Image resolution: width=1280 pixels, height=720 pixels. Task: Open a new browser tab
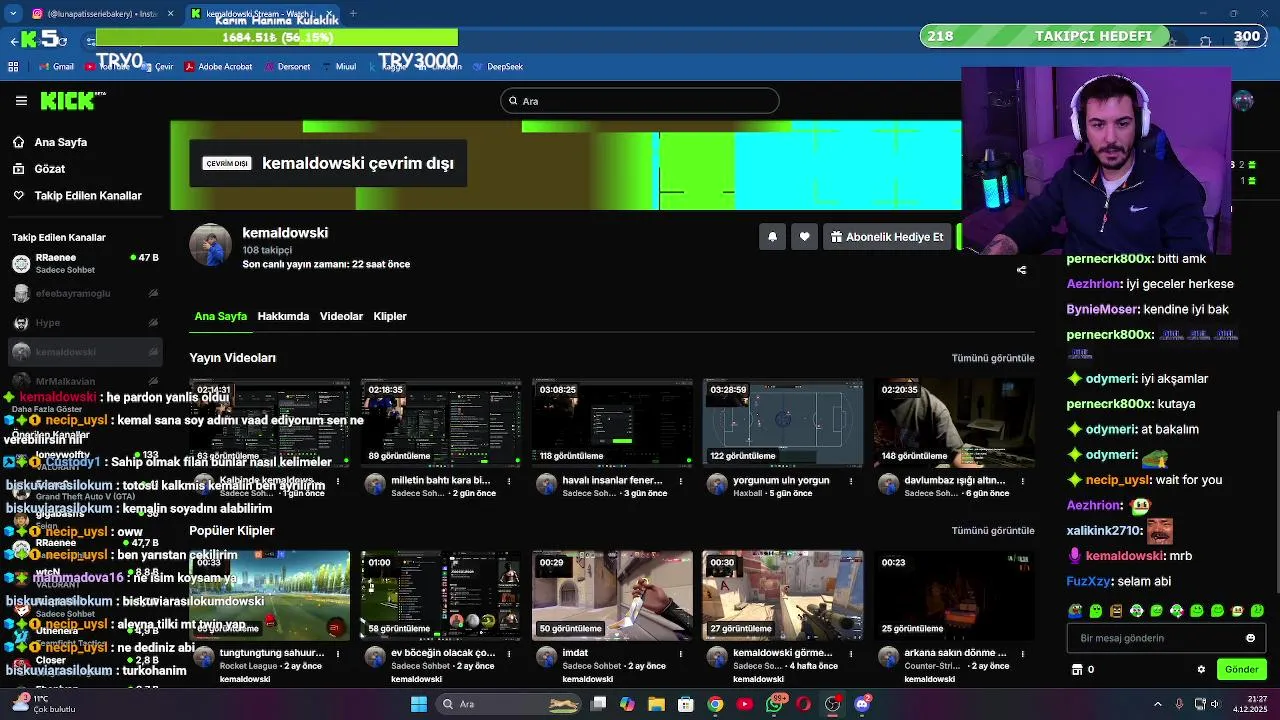pos(353,14)
